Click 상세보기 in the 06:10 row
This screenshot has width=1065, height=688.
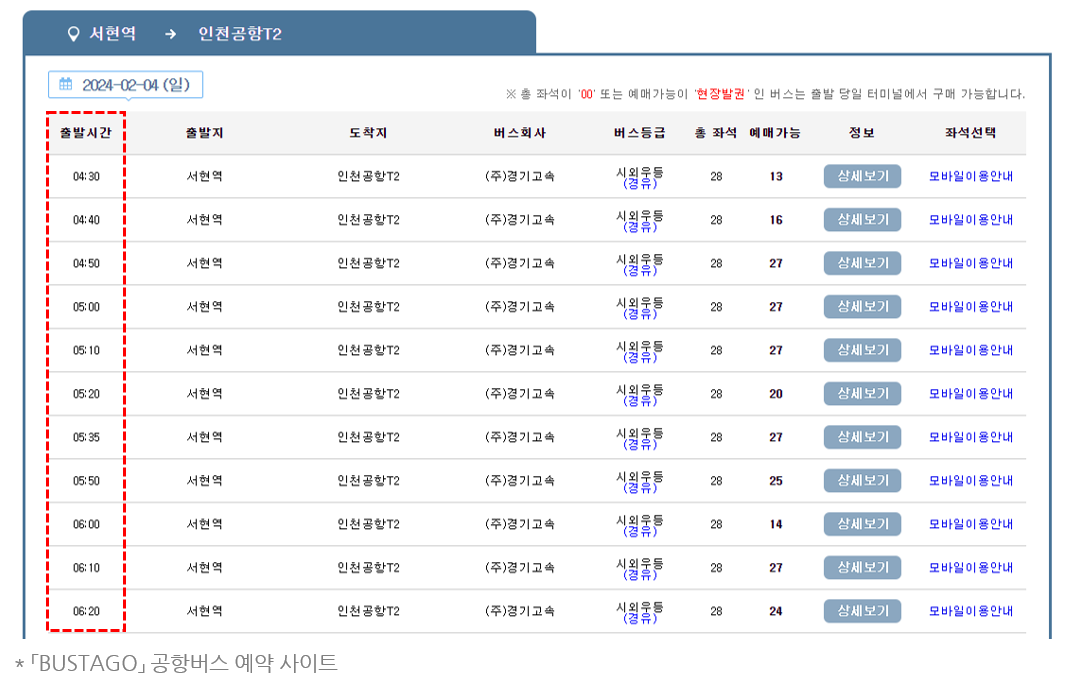tap(862, 567)
